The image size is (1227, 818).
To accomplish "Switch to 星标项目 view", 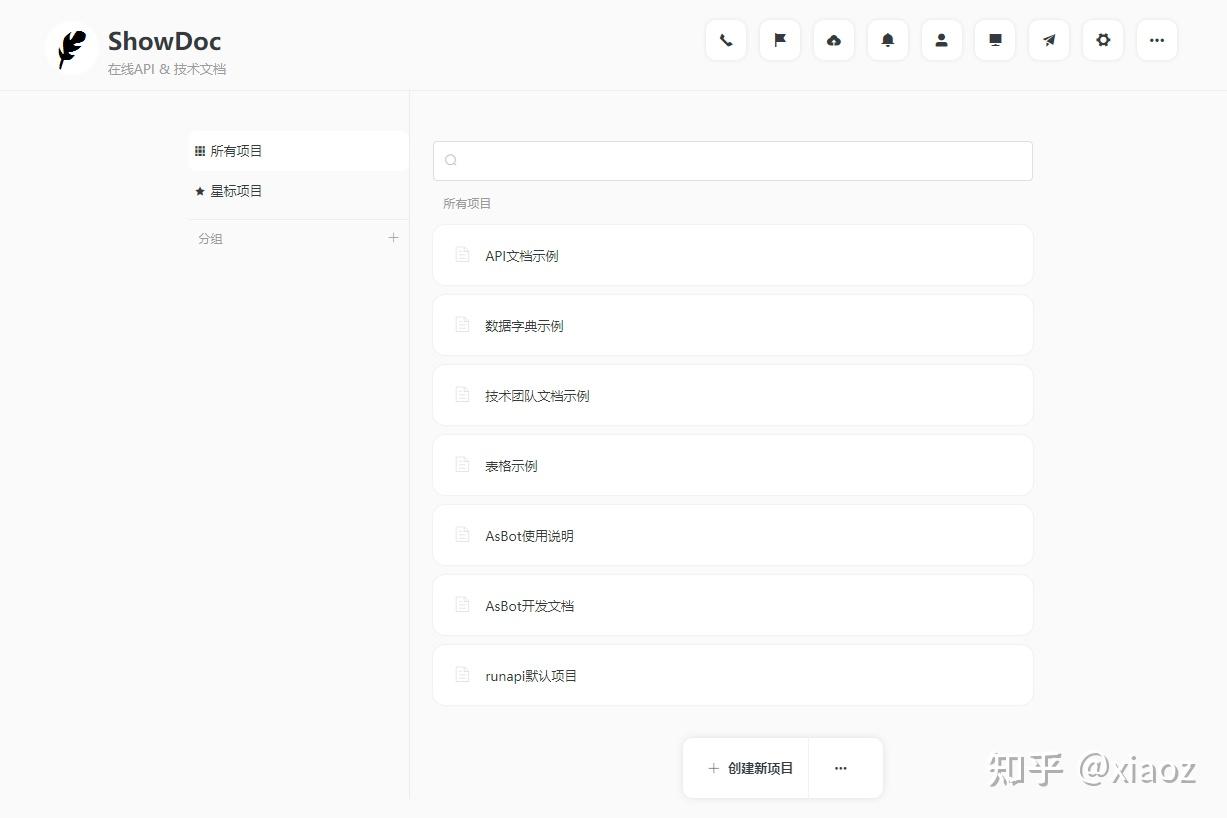I will (235, 190).
